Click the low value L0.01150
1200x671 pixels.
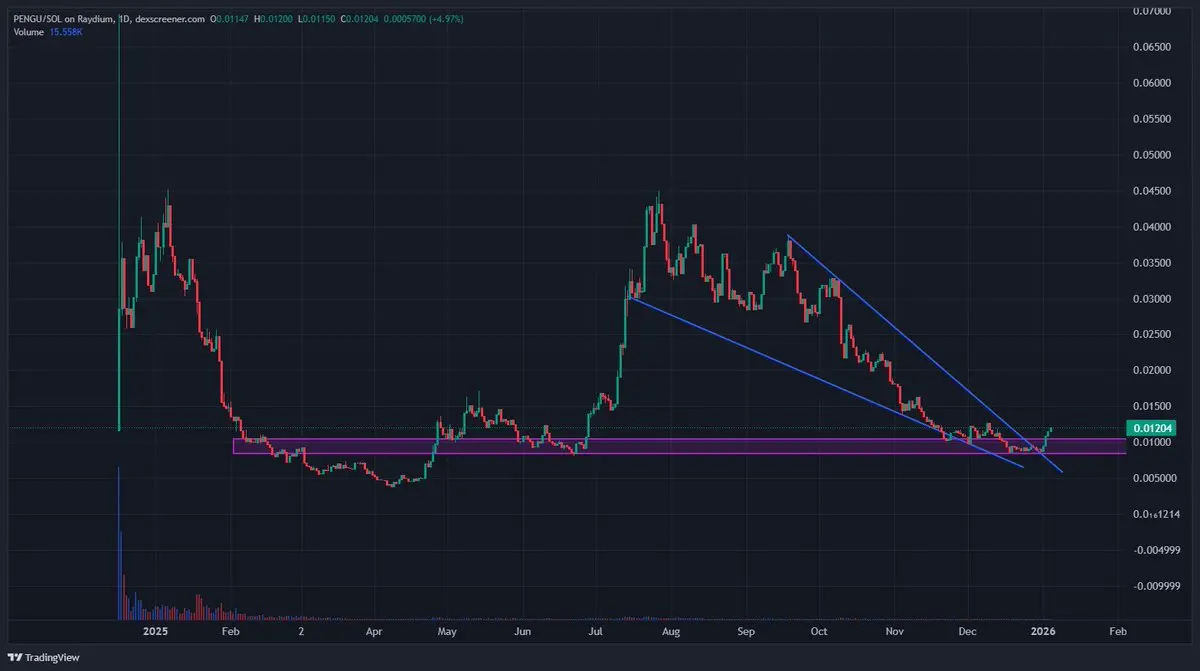click(x=317, y=18)
